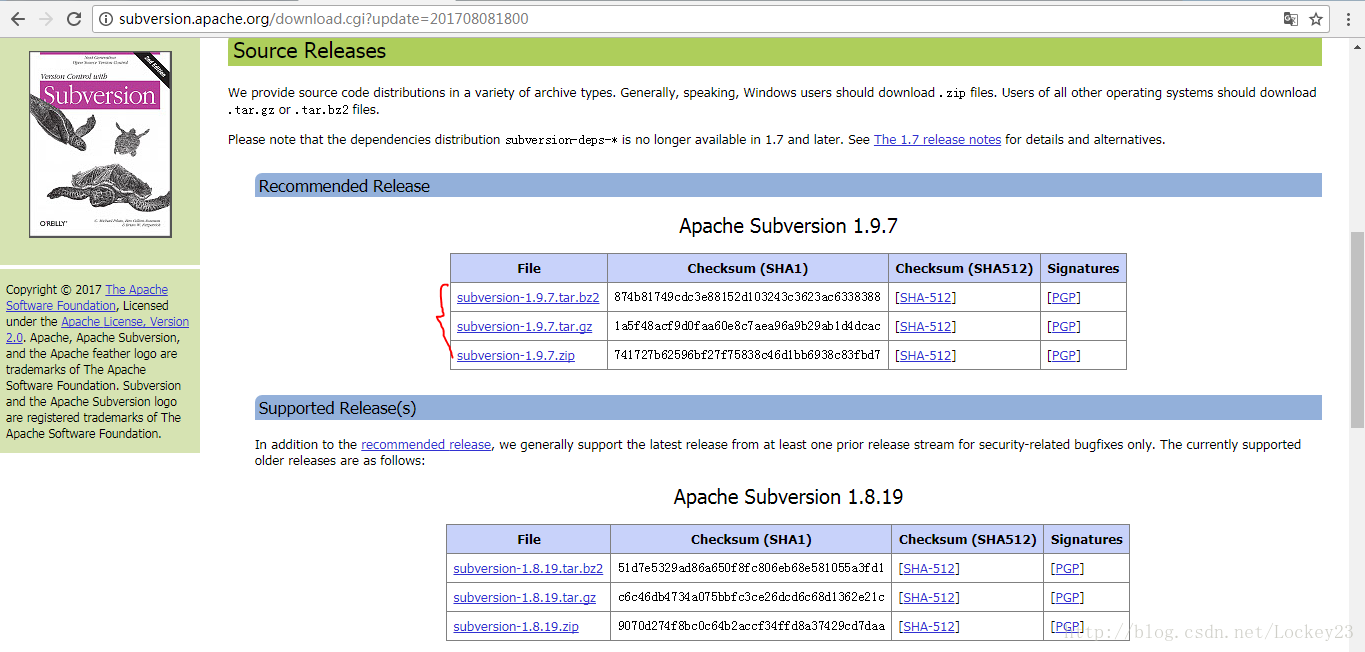Click the translate page icon
Viewport: 1365px width, 652px height.
point(1291,19)
